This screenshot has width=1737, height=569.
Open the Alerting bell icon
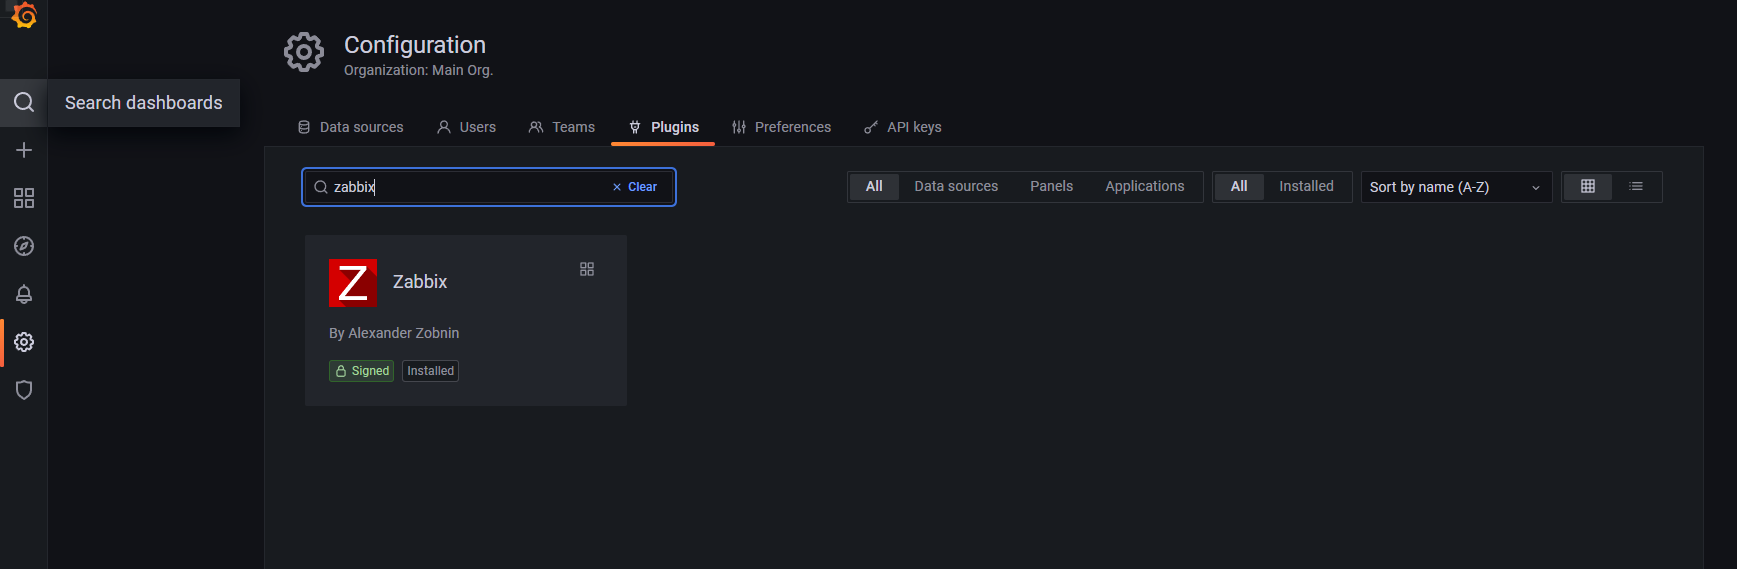pos(24,294)
